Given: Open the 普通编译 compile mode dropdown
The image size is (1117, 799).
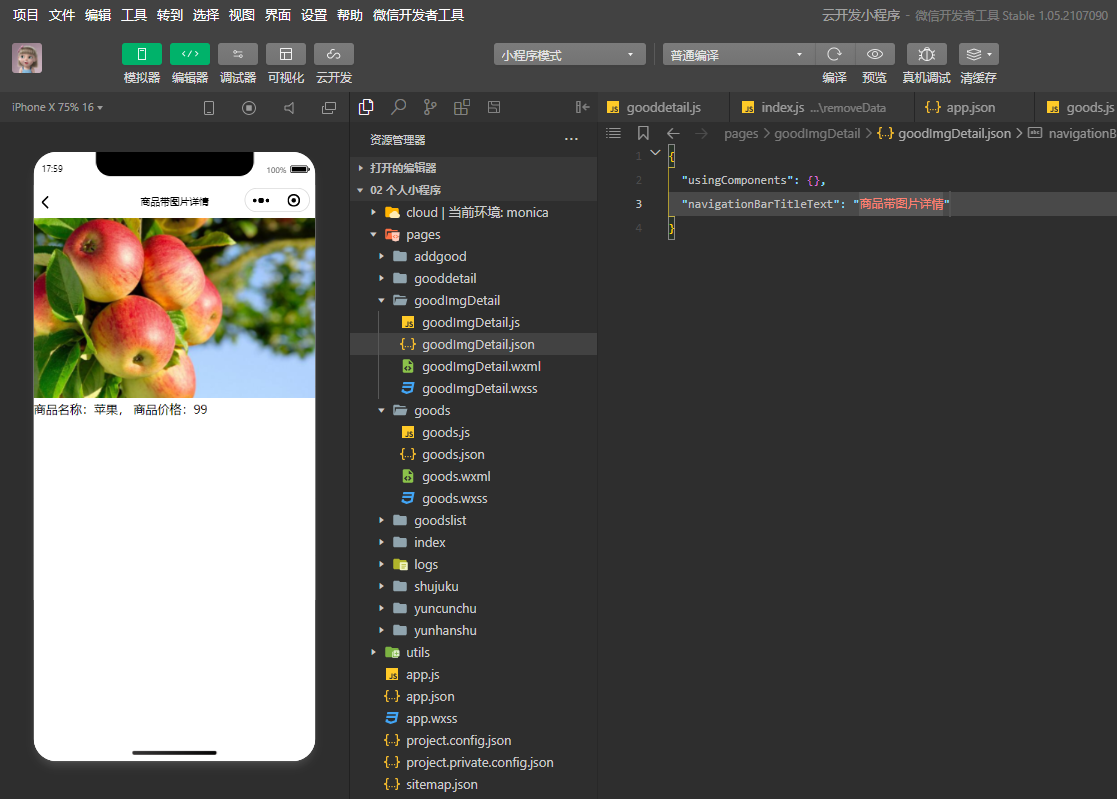Looking at the screenshot, I should [737, 55].
